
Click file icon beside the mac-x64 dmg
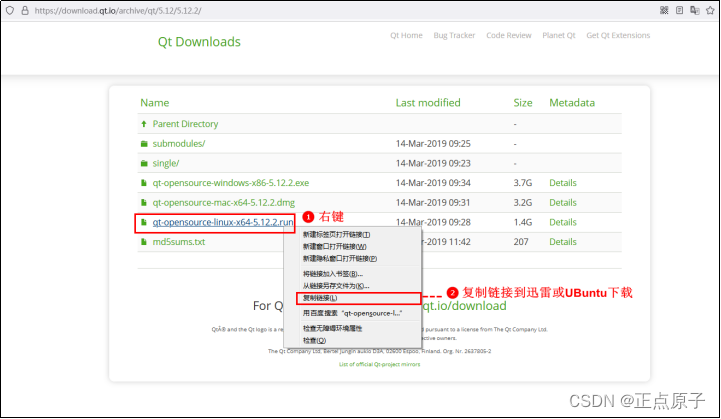point(143,202)
